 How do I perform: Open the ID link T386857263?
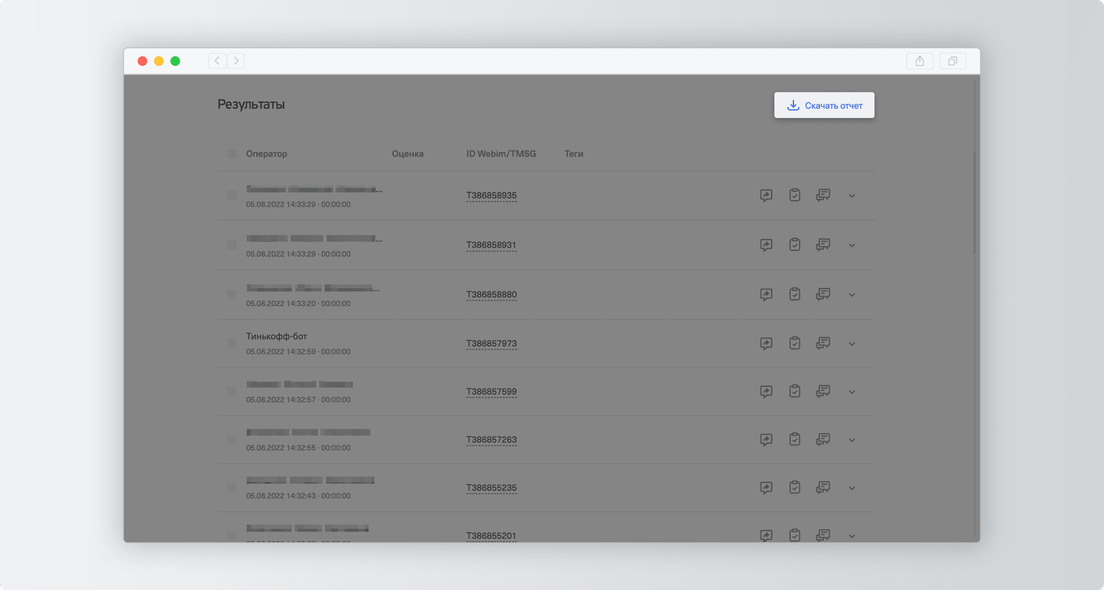(x=491, y=439)
